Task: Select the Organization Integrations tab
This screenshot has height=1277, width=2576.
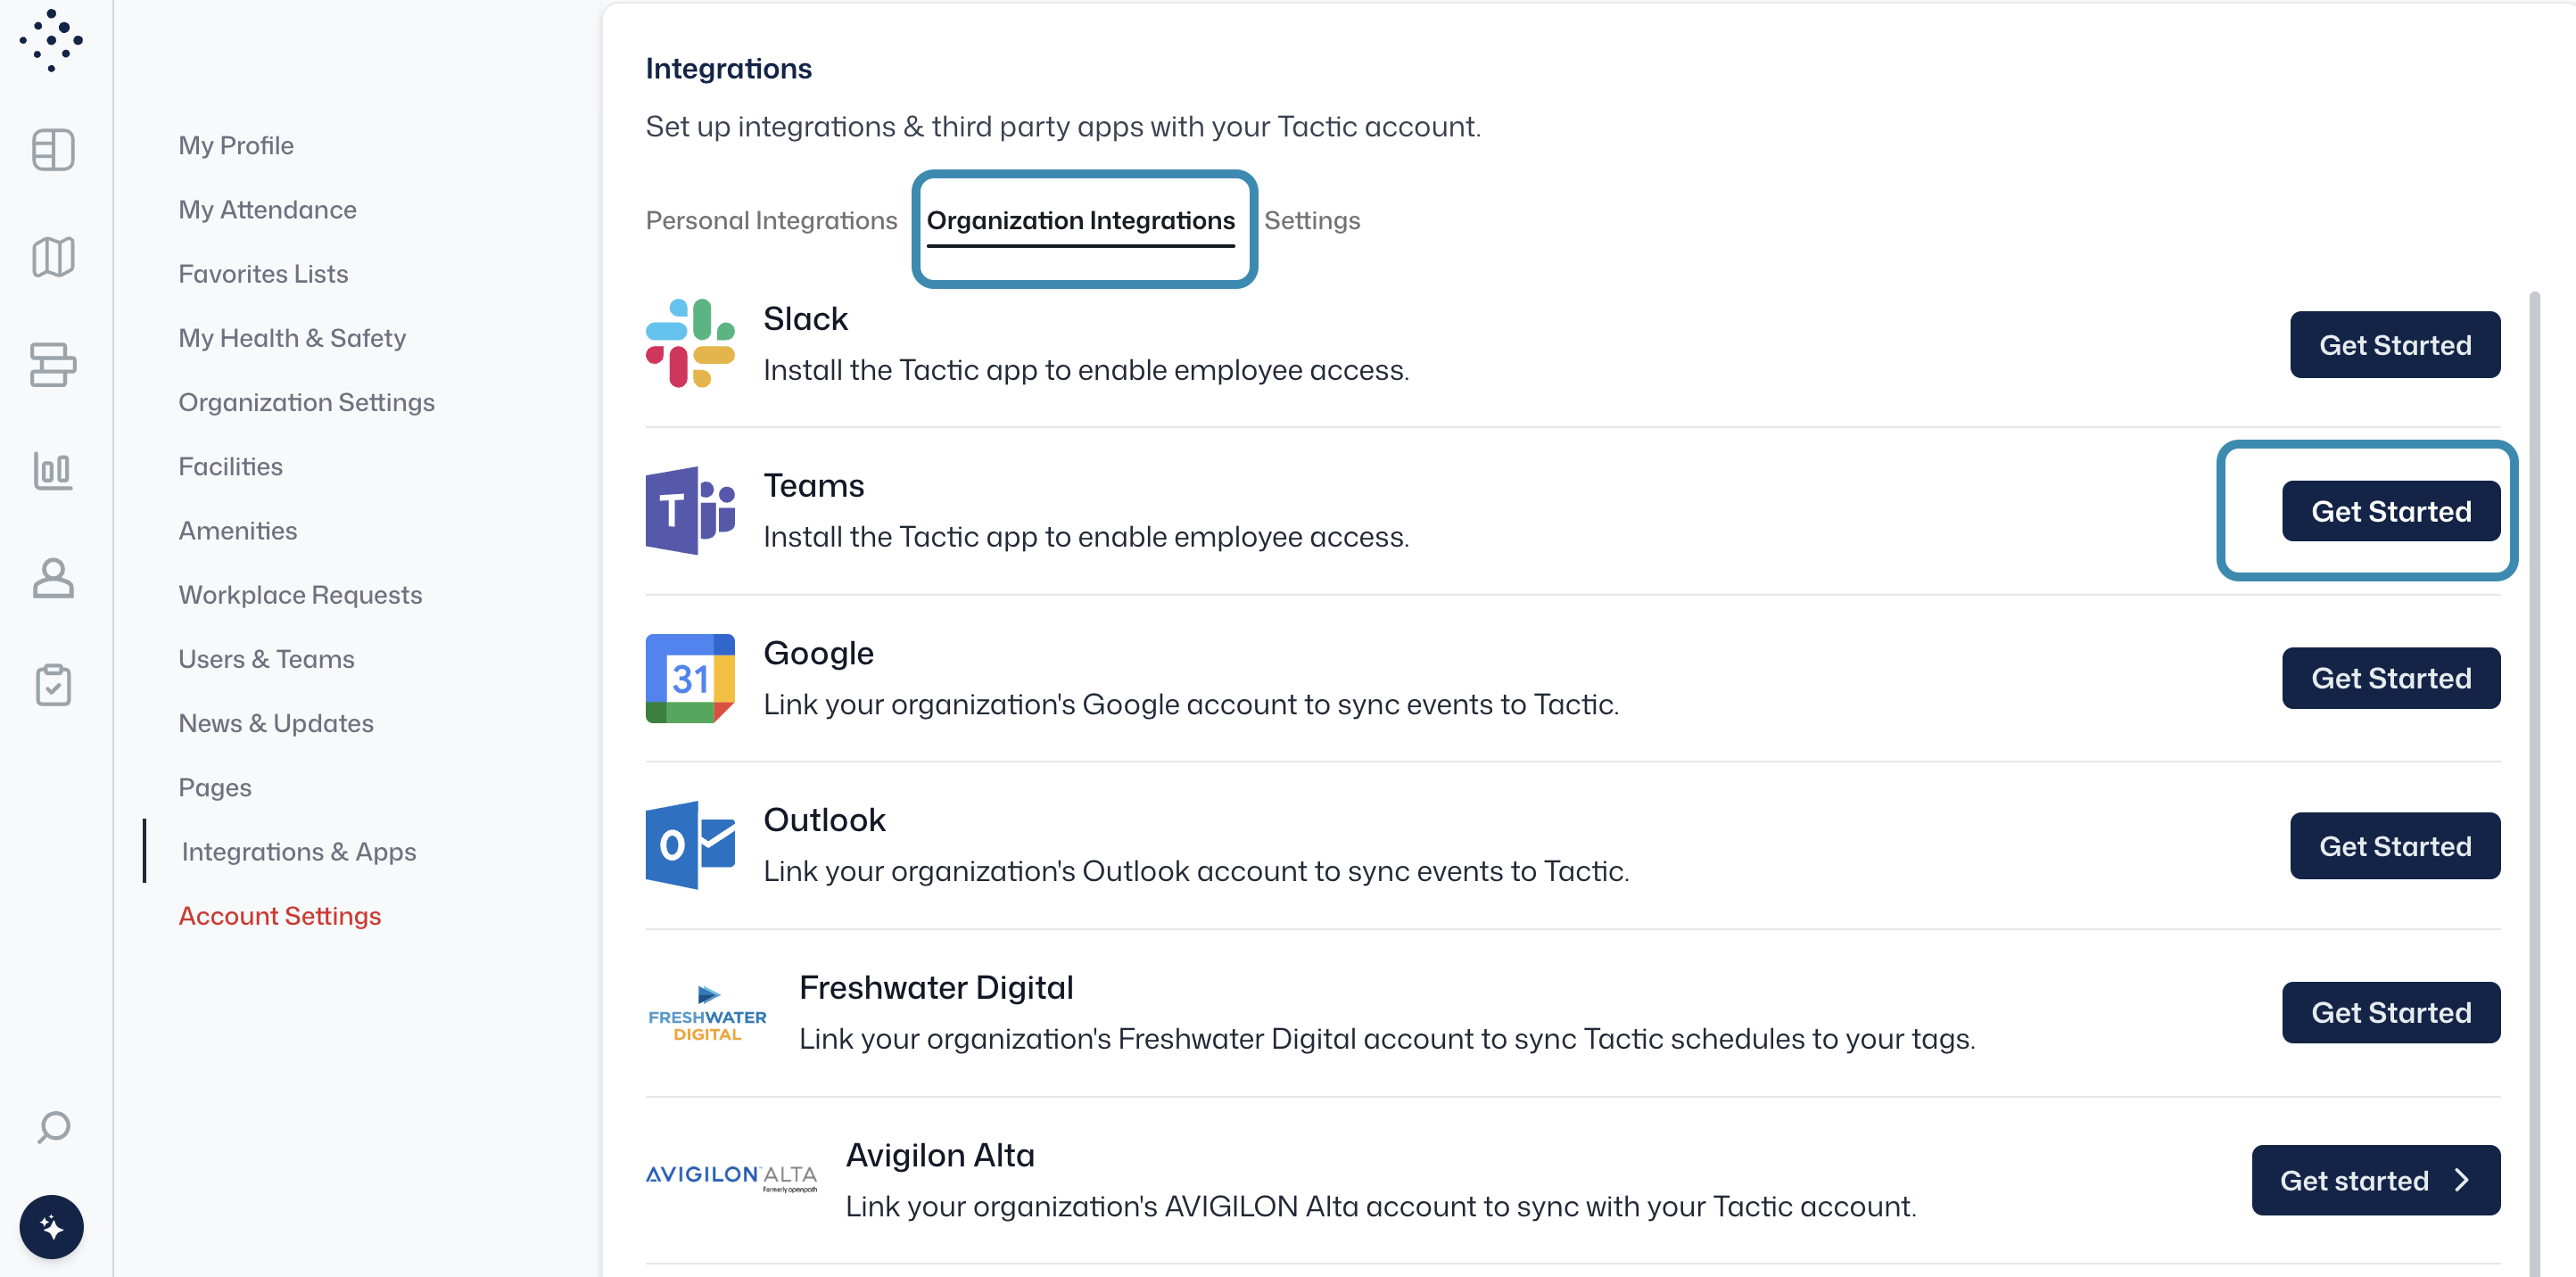Action: coord(1080,220)
